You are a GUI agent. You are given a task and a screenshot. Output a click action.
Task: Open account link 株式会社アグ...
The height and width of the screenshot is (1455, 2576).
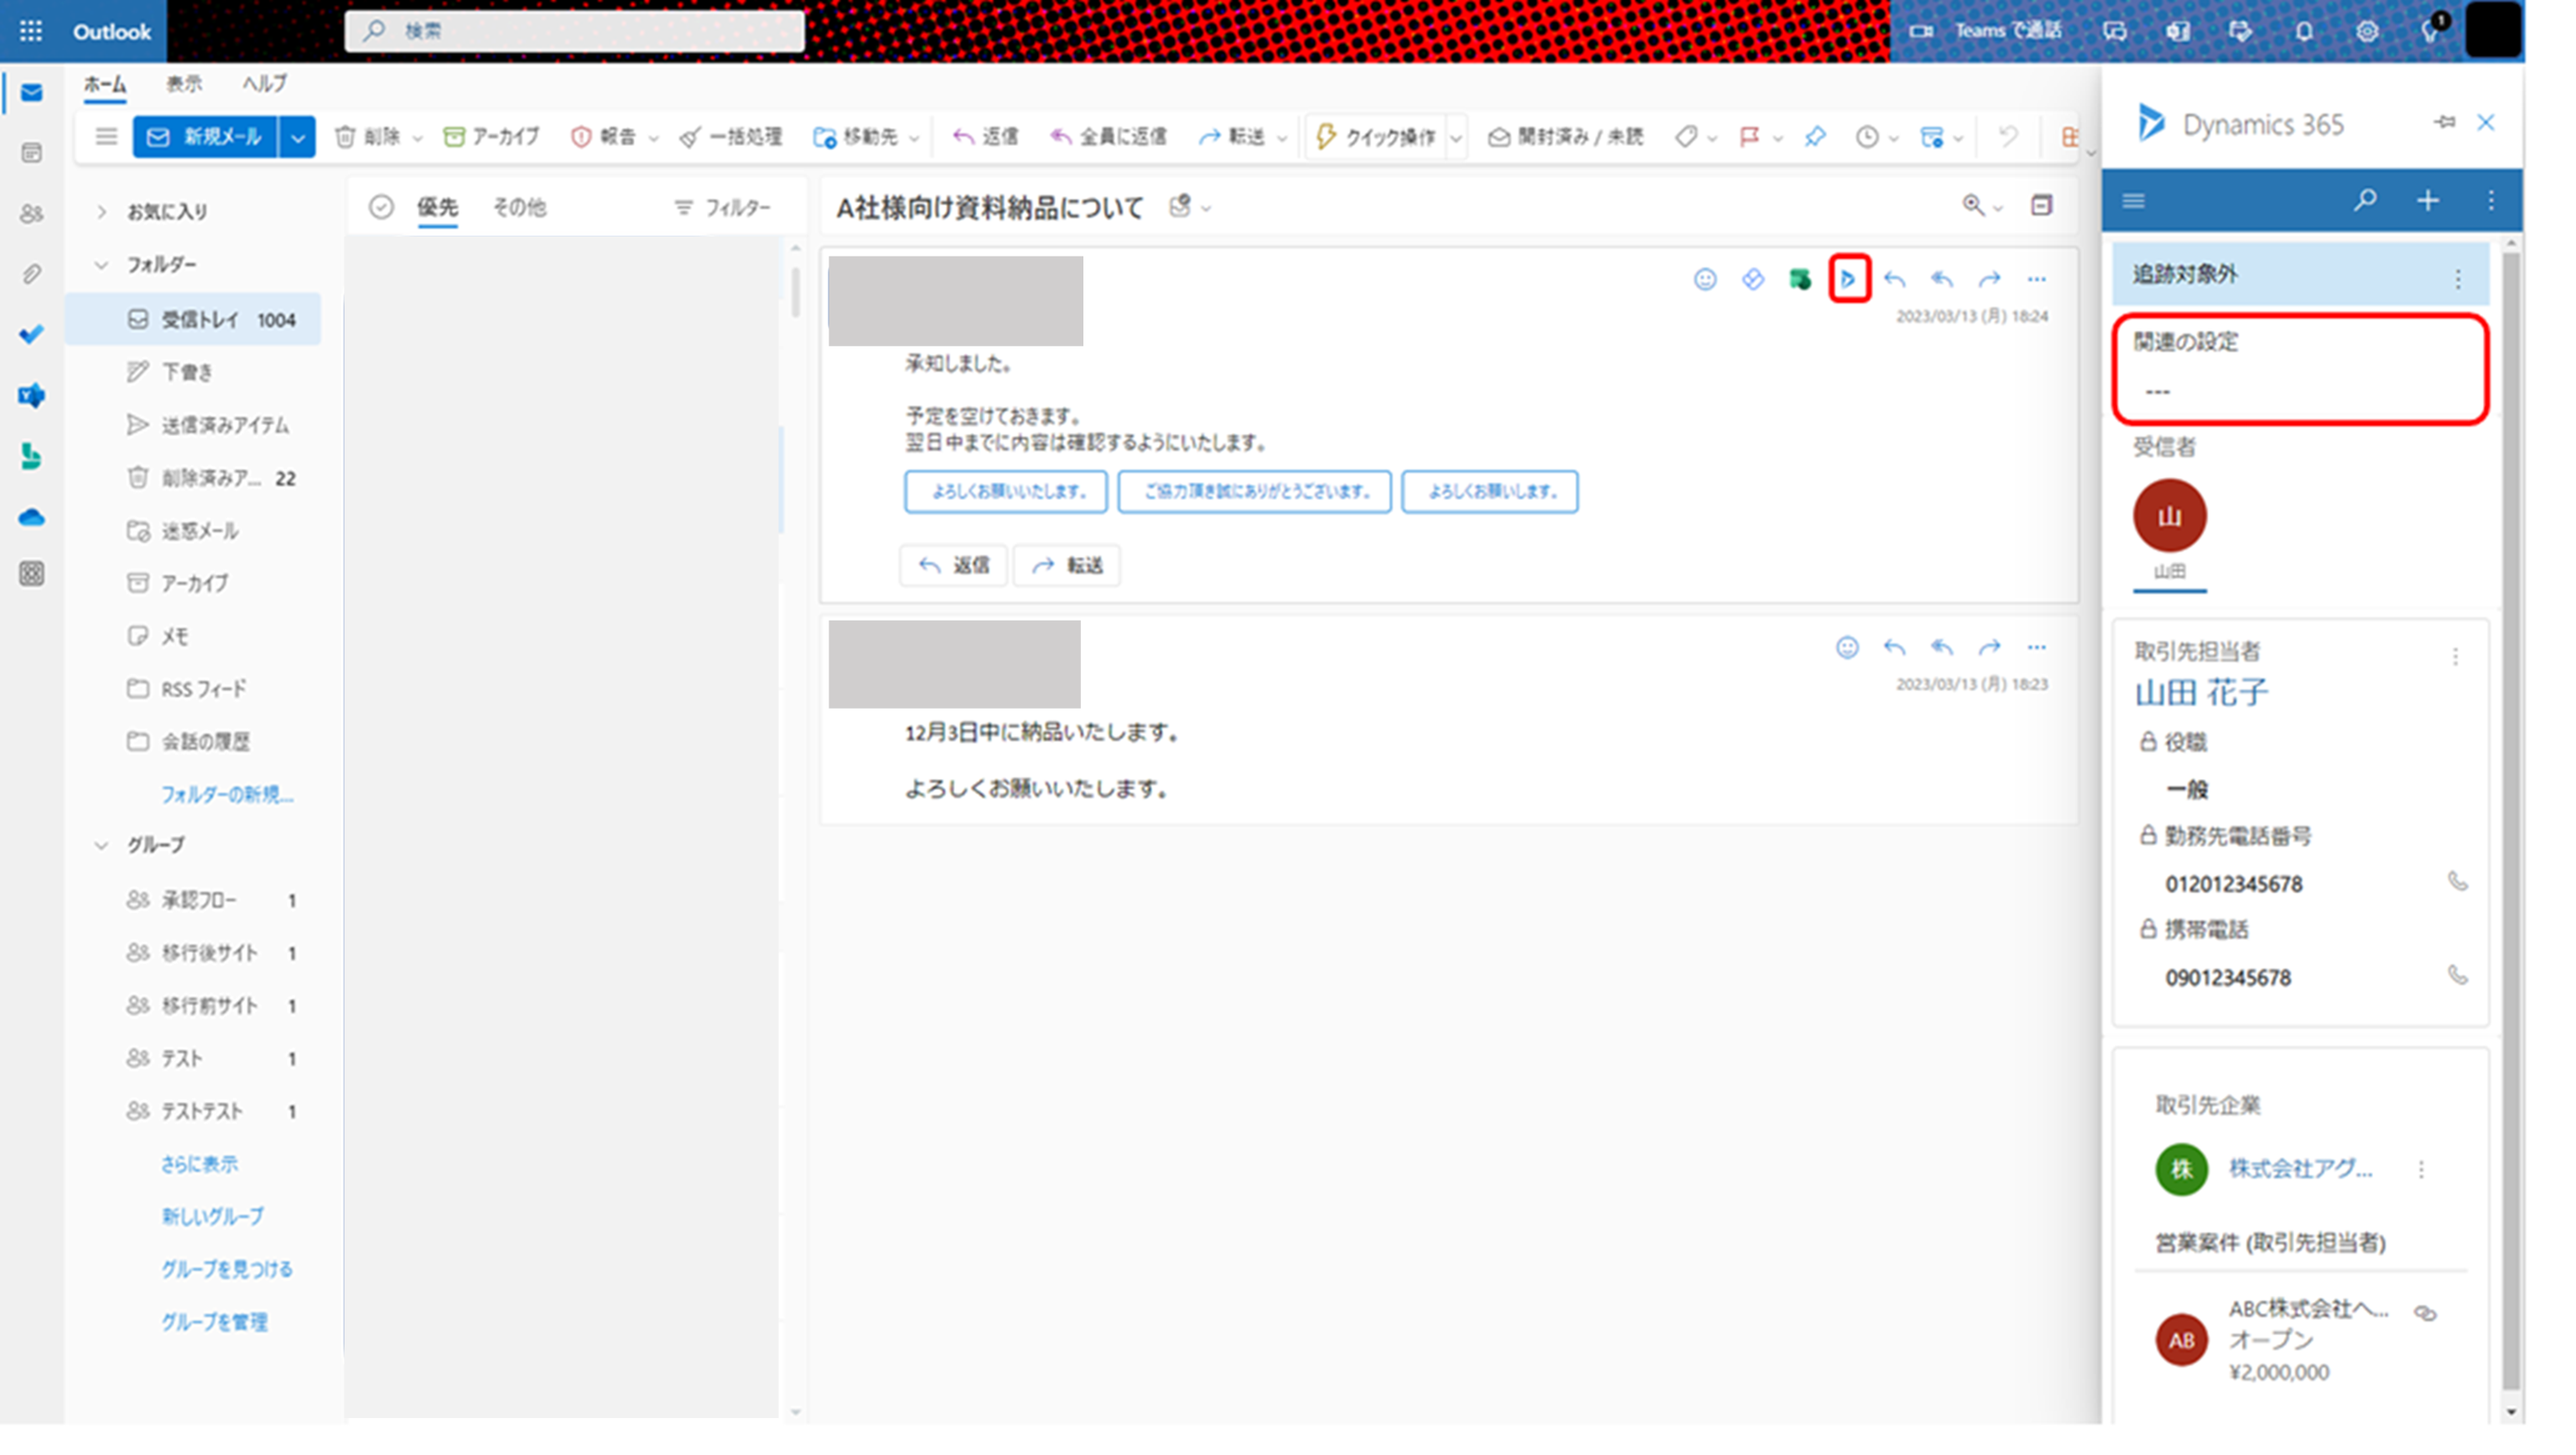coord(2300,1168)
